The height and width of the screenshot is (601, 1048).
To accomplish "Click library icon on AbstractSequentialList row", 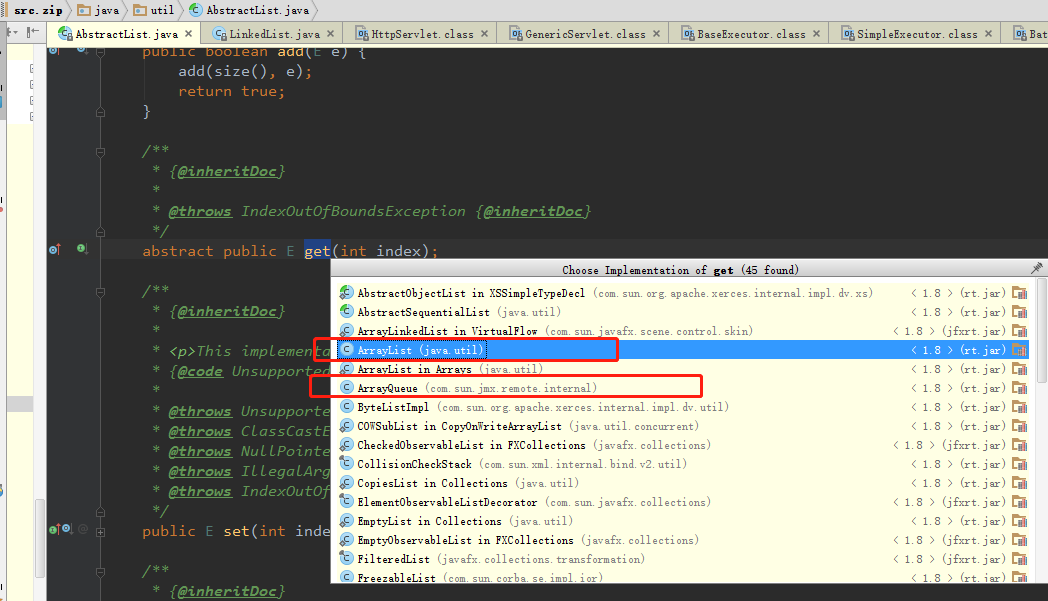I will pos(1019,312).
